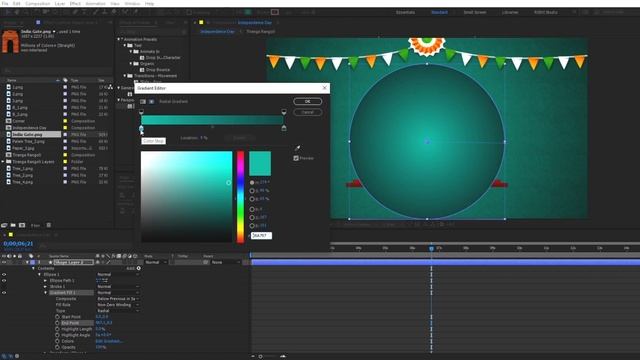The width and height of the screenshot is (640, 360).
Task: Click the Text folder icon in Animation Presets
Action: coord(131,45)
